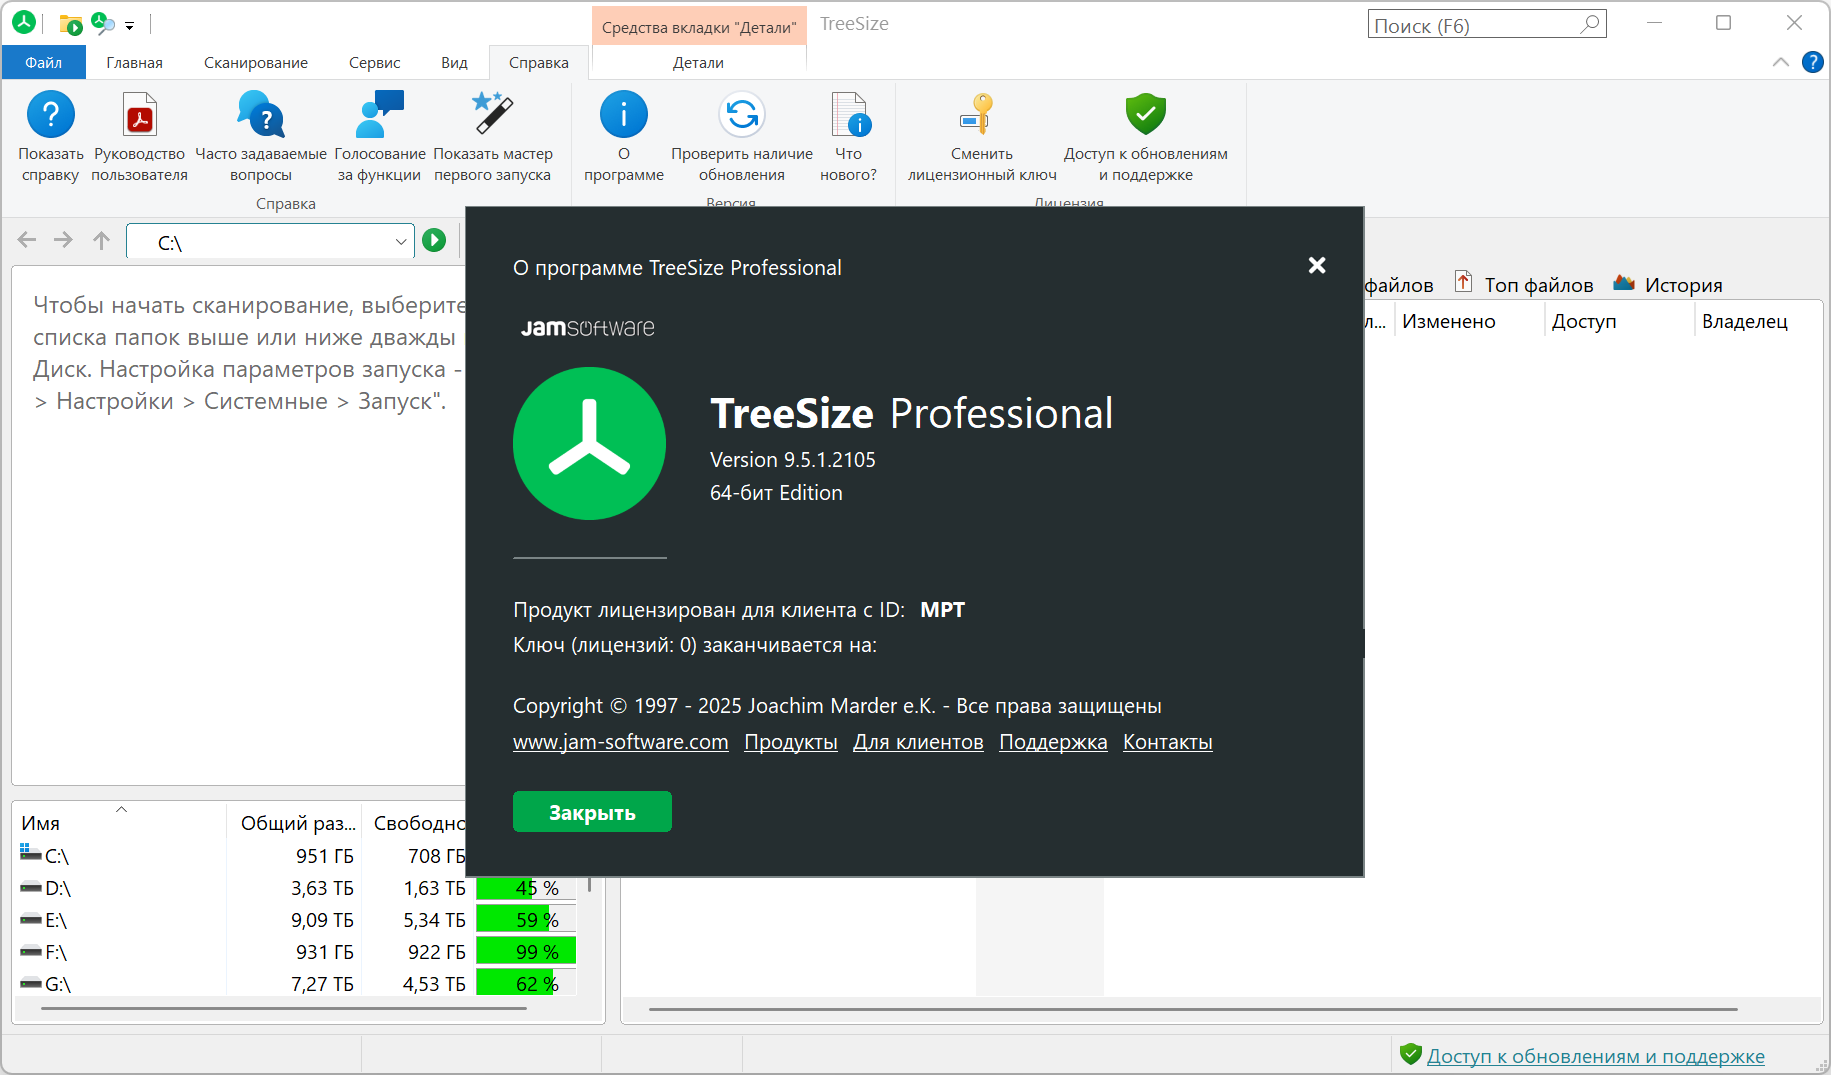Click the 951 ГБ total size cell
This screenshot has width=1831, height=1075.
click(325, 856)
